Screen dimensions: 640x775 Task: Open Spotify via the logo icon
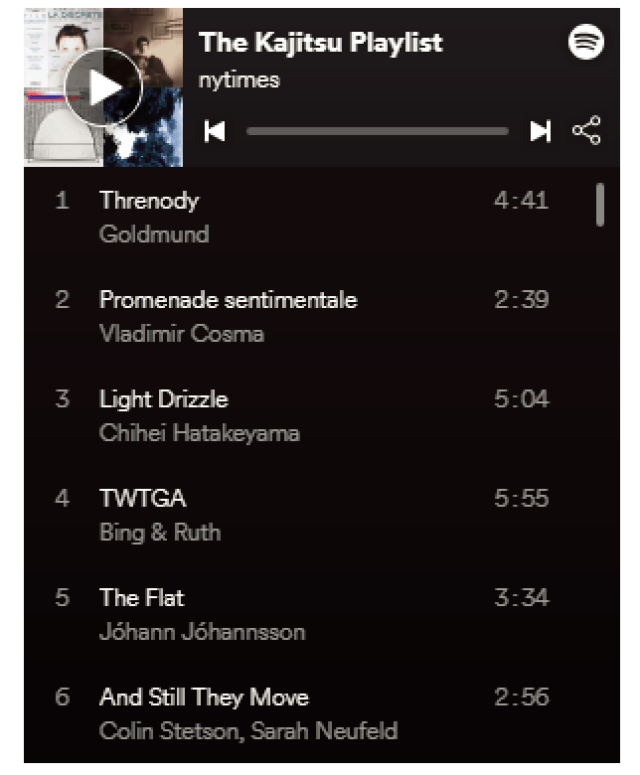(586, 42)
